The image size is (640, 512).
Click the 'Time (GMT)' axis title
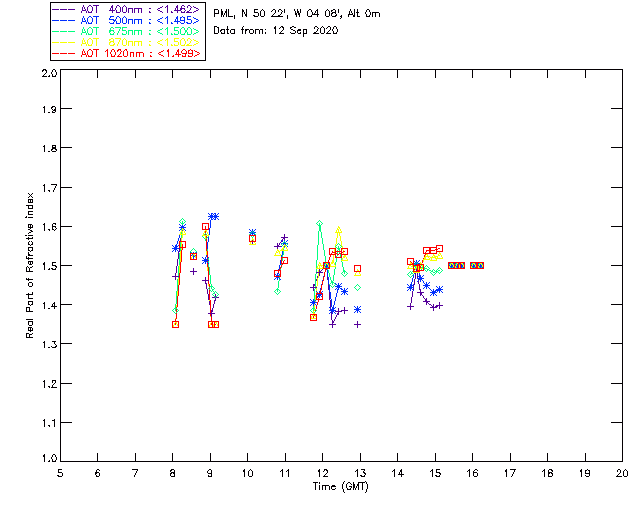[340, 487]
